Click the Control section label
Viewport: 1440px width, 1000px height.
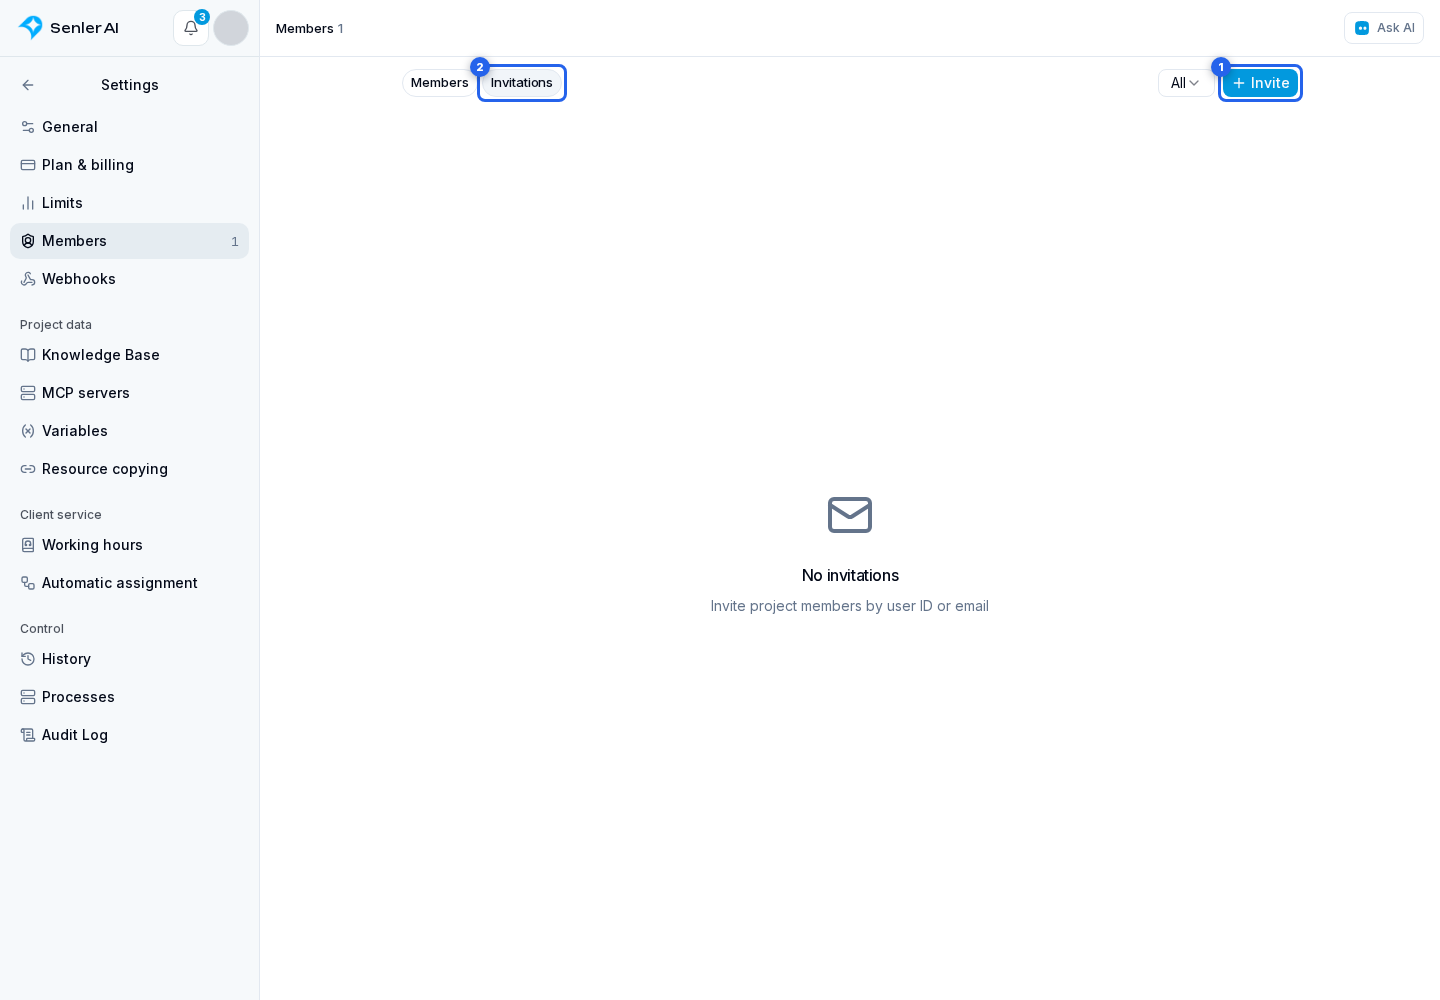(x=42, y=629)
